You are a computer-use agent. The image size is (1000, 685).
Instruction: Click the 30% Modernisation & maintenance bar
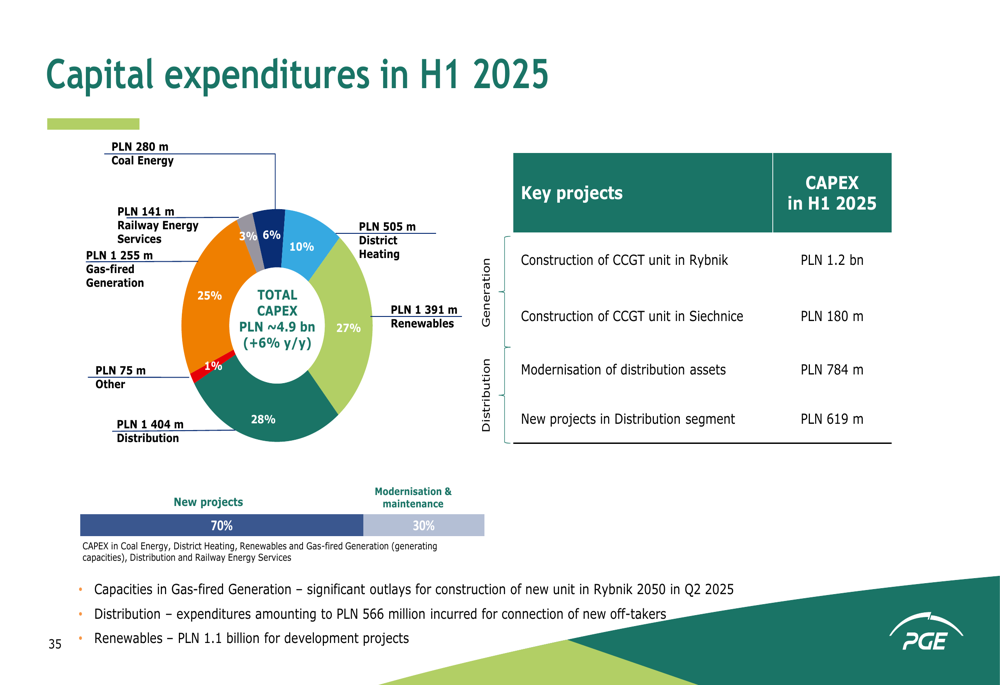tap(423, 525)
